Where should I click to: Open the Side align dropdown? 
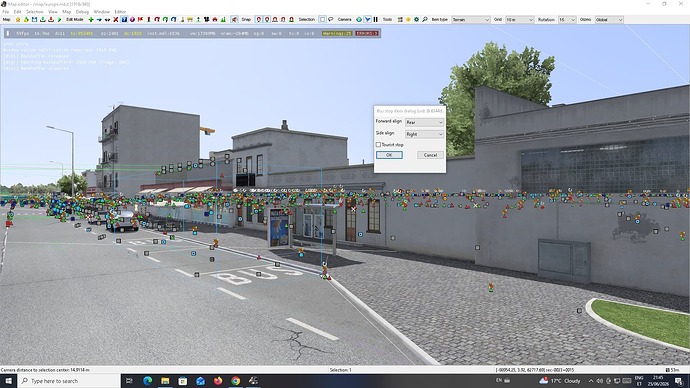[x=424, y=134]
